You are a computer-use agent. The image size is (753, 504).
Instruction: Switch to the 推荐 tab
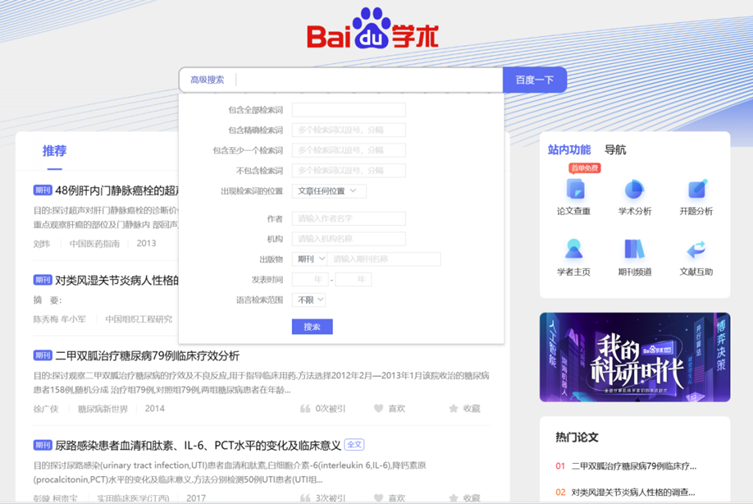tap(54, 151)
